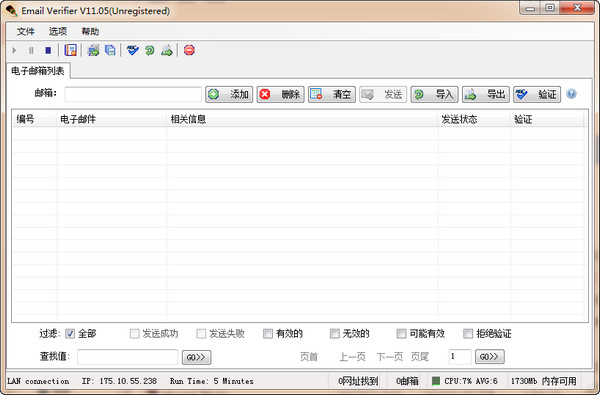This screenshot has height=395, width=600.
Task: Click the 'LAN connection' status text
Action: [38, 381]
